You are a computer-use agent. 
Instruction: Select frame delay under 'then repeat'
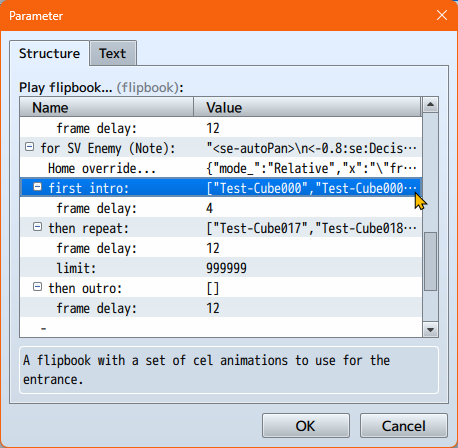[x=97, y=248]
